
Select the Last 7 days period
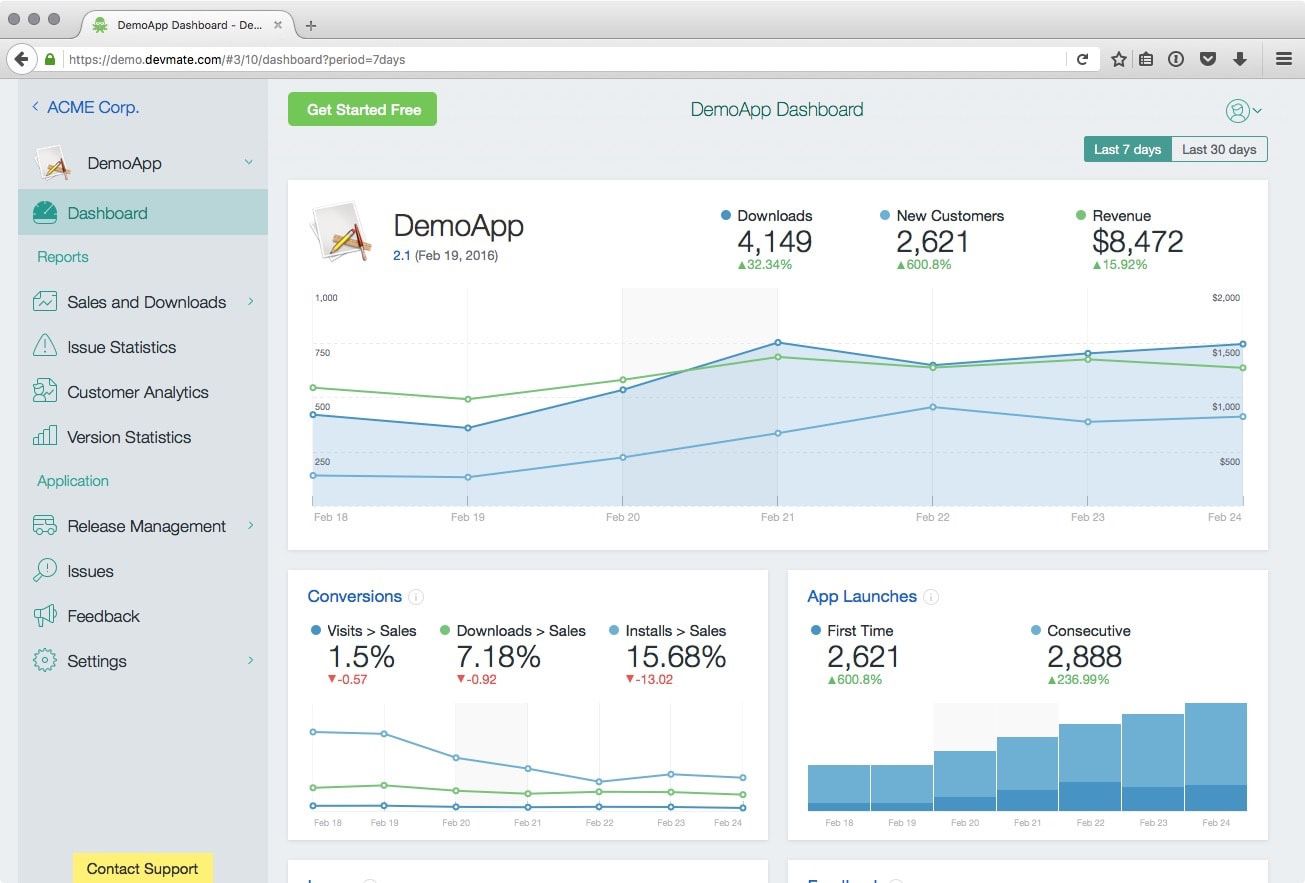tap(1127, 149)
